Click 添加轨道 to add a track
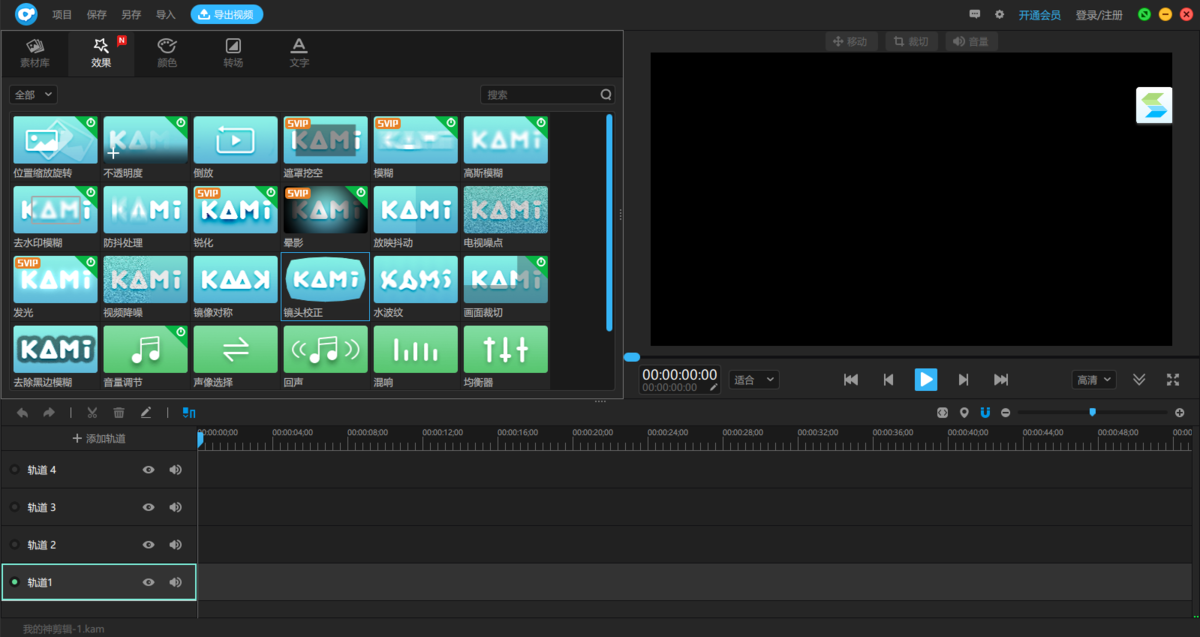This screenshot has height=637, width=1200. (99, 439)
